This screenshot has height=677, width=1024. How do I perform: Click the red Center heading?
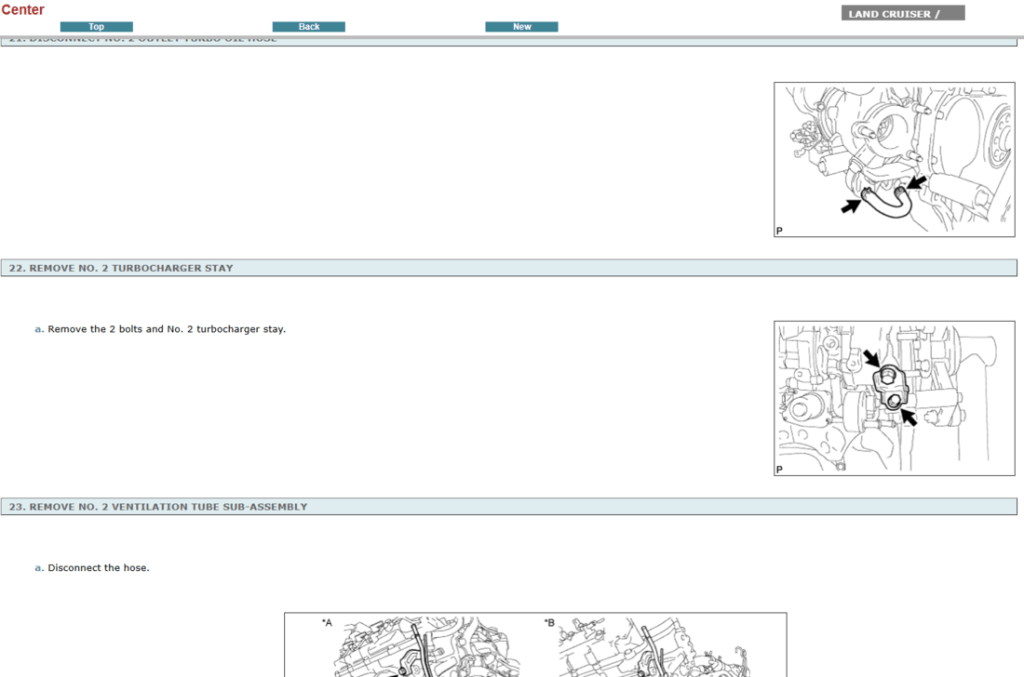pyautogui.click(x=23, y=10)
